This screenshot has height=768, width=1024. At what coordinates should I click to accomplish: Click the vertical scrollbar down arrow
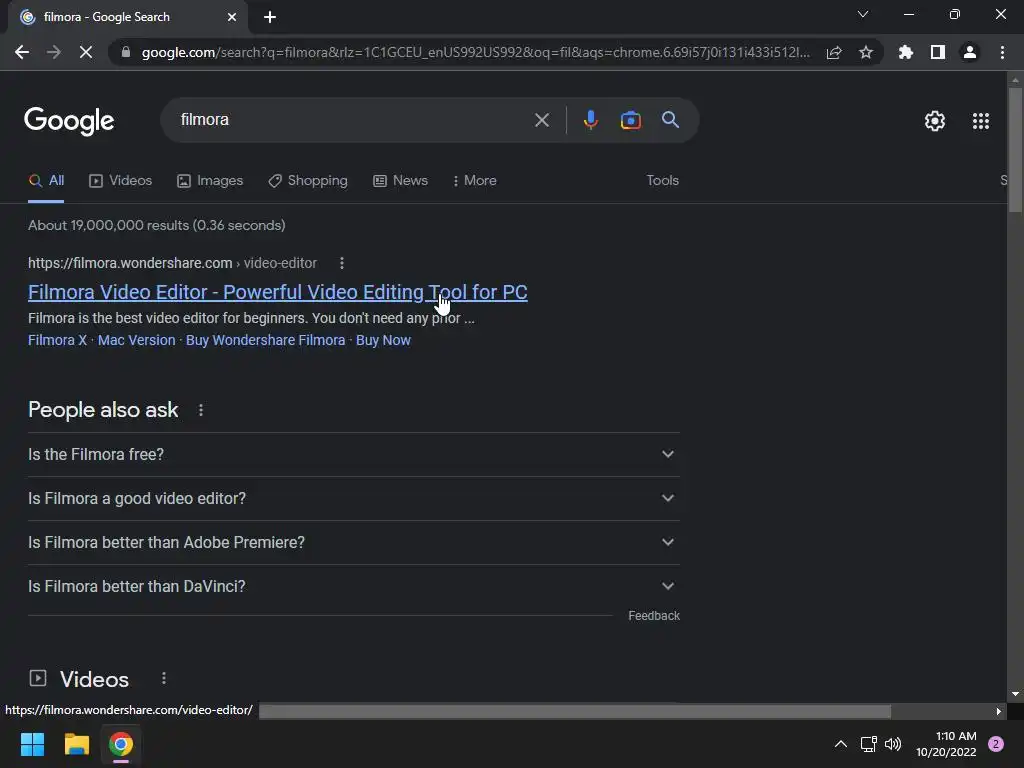click(x=1015, y=694)
